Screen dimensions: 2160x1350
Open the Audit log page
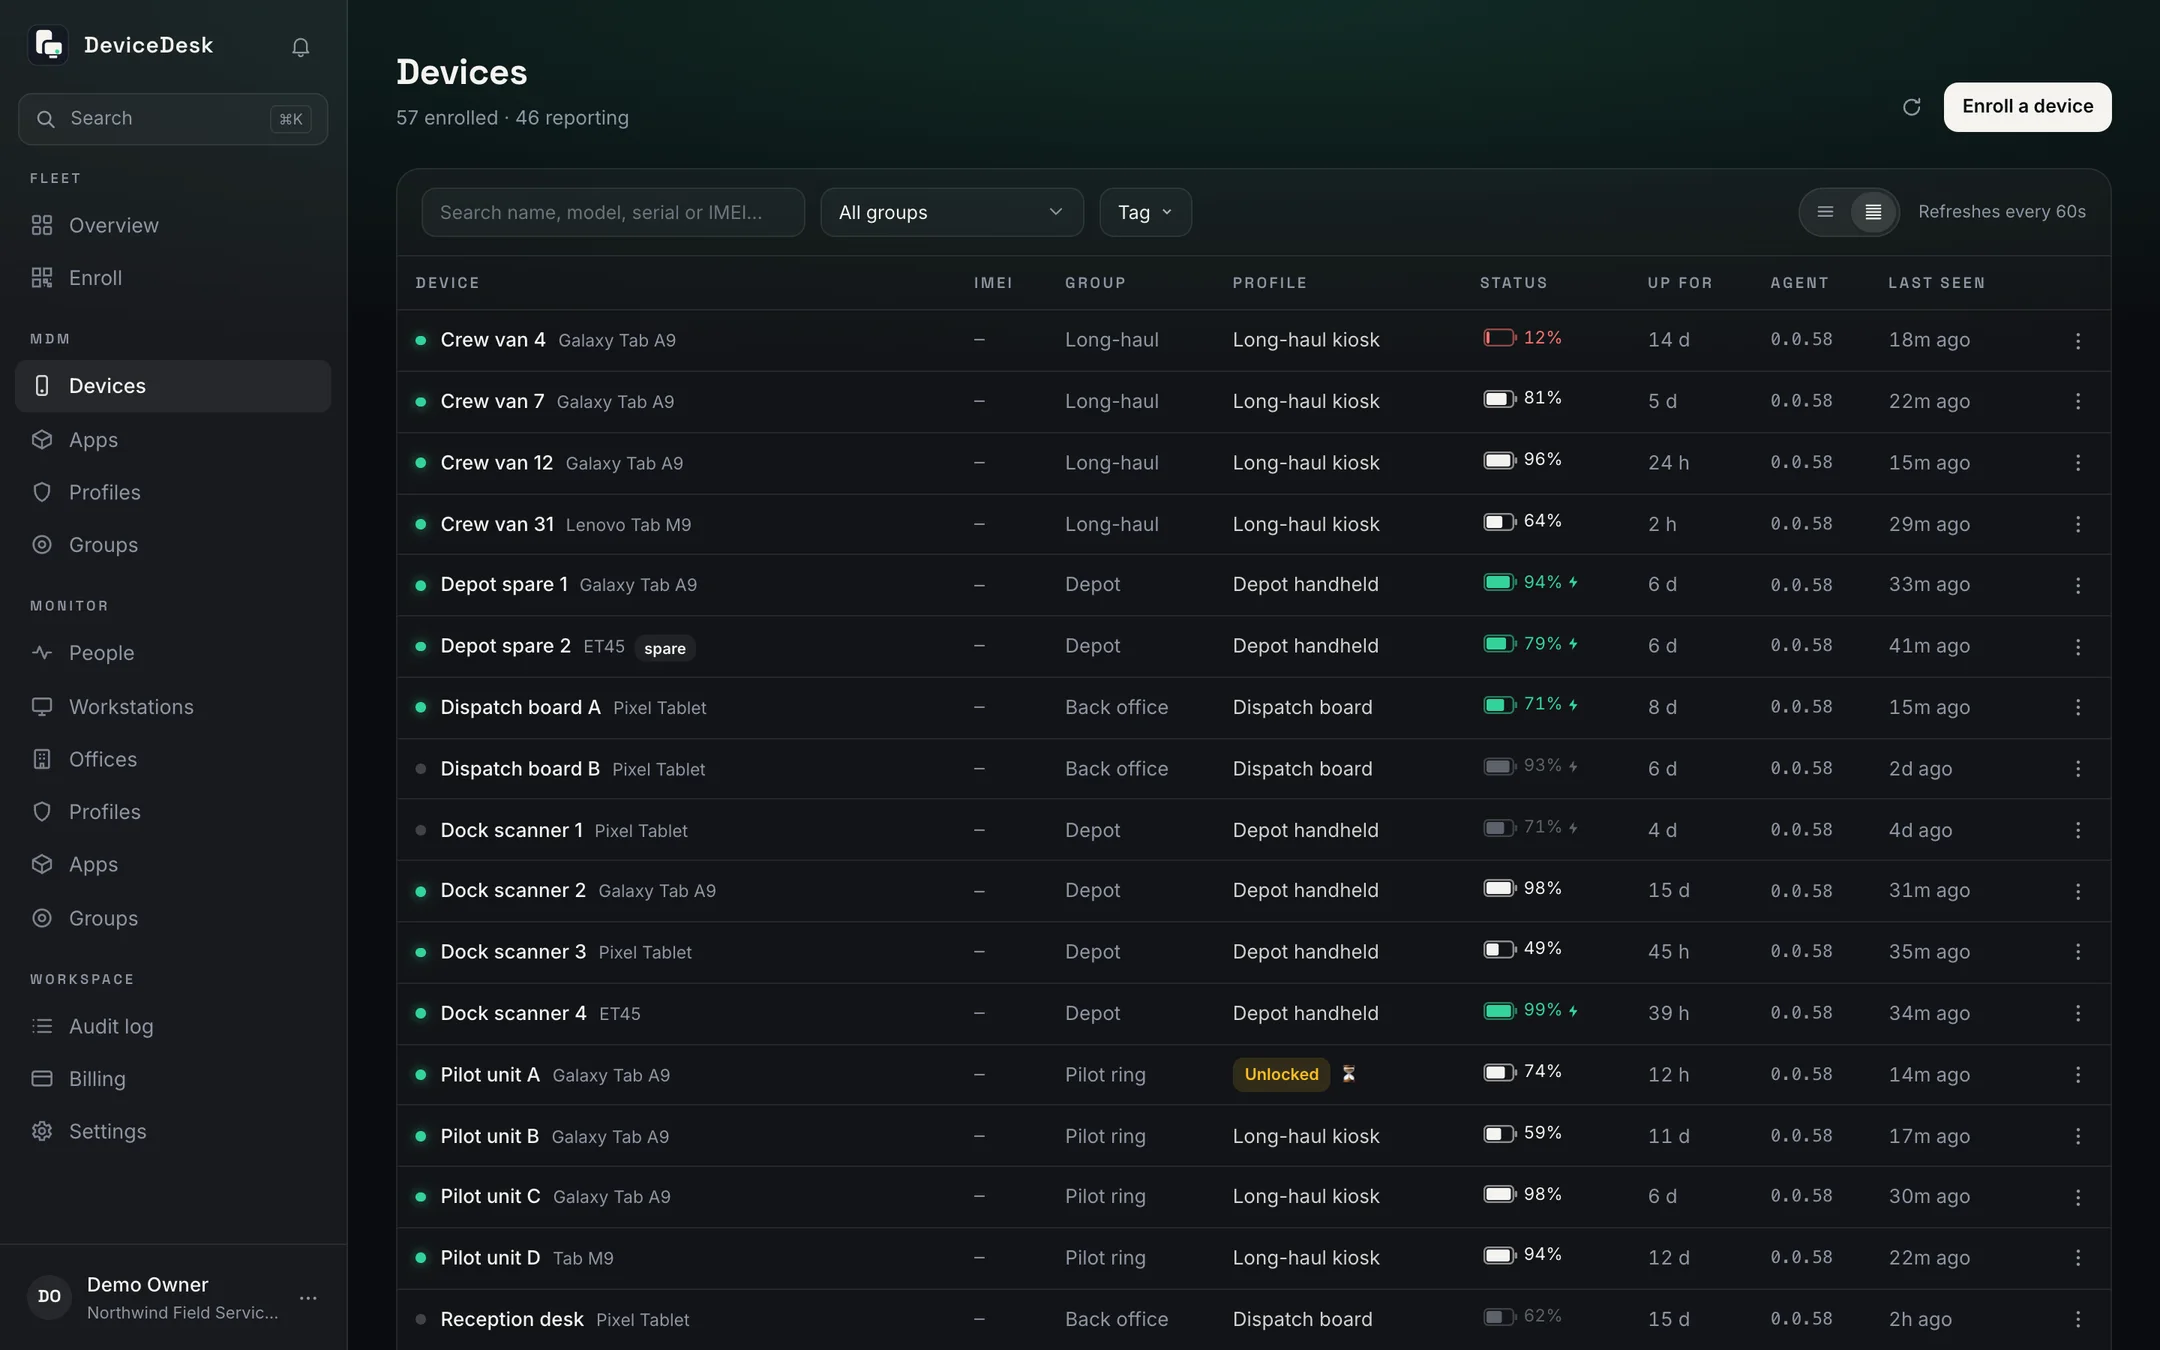pos(173,1026)
